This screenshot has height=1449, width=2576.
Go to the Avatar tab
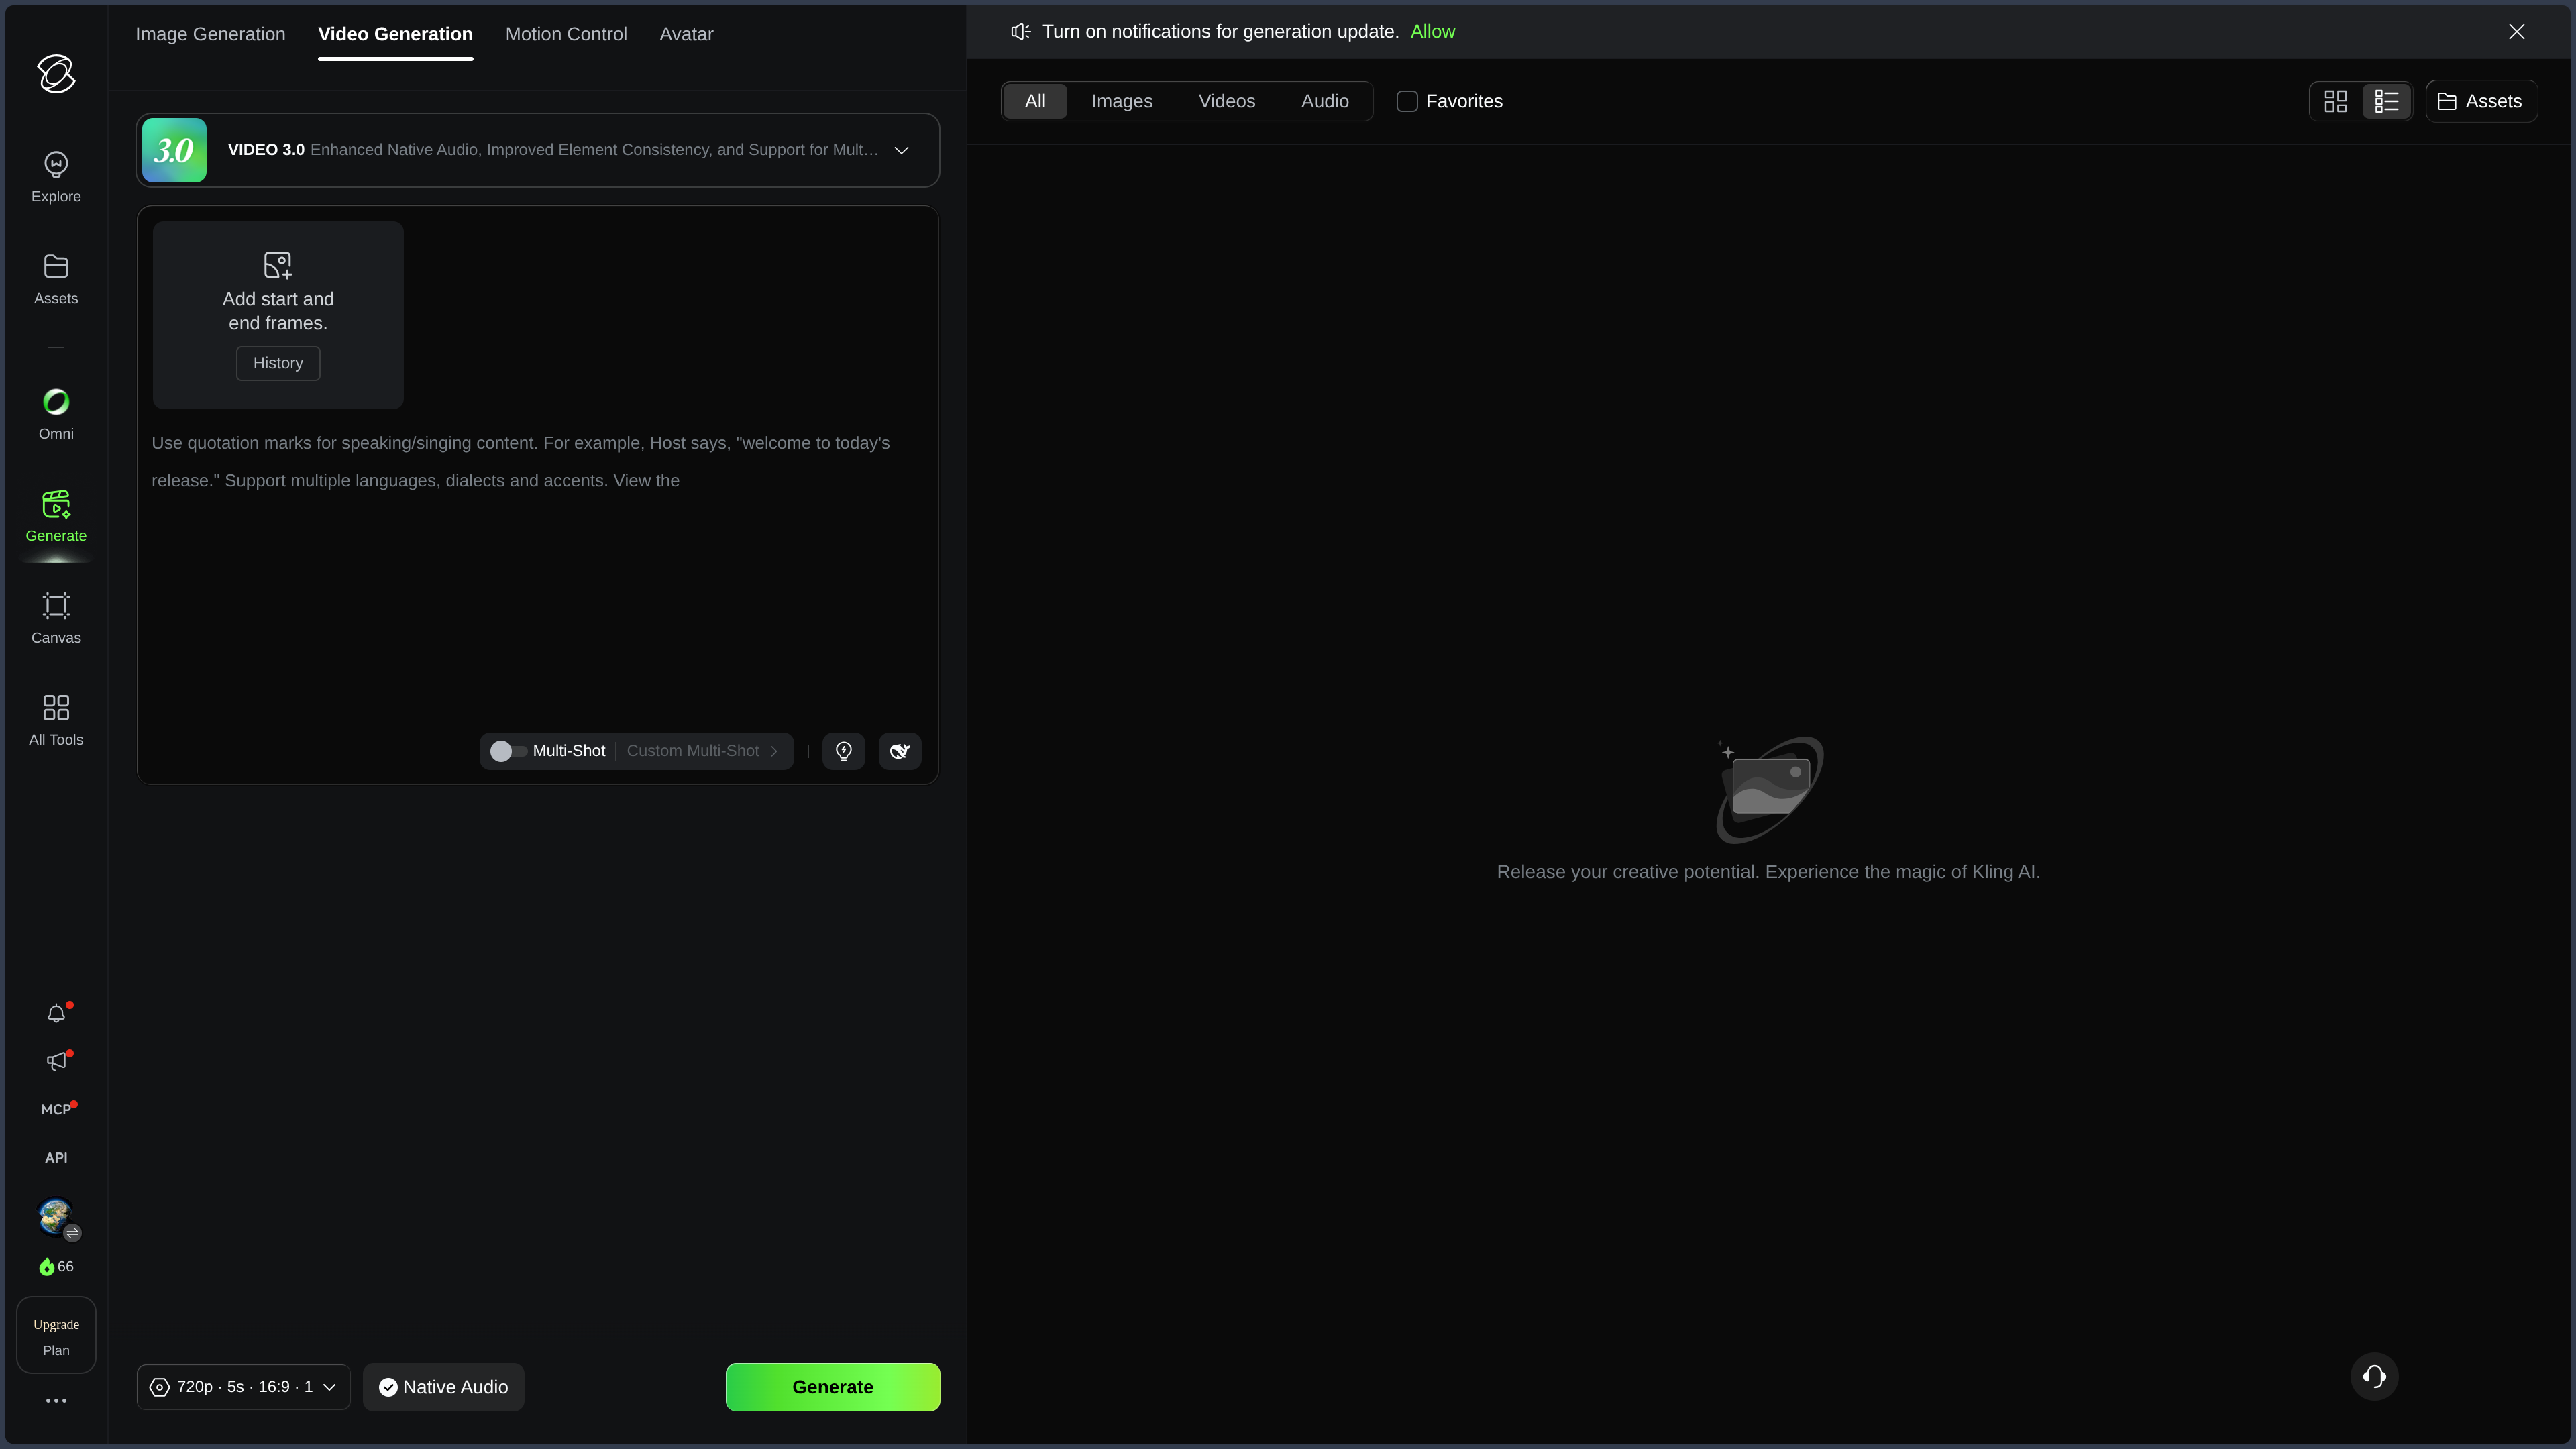tap(686, 34)
